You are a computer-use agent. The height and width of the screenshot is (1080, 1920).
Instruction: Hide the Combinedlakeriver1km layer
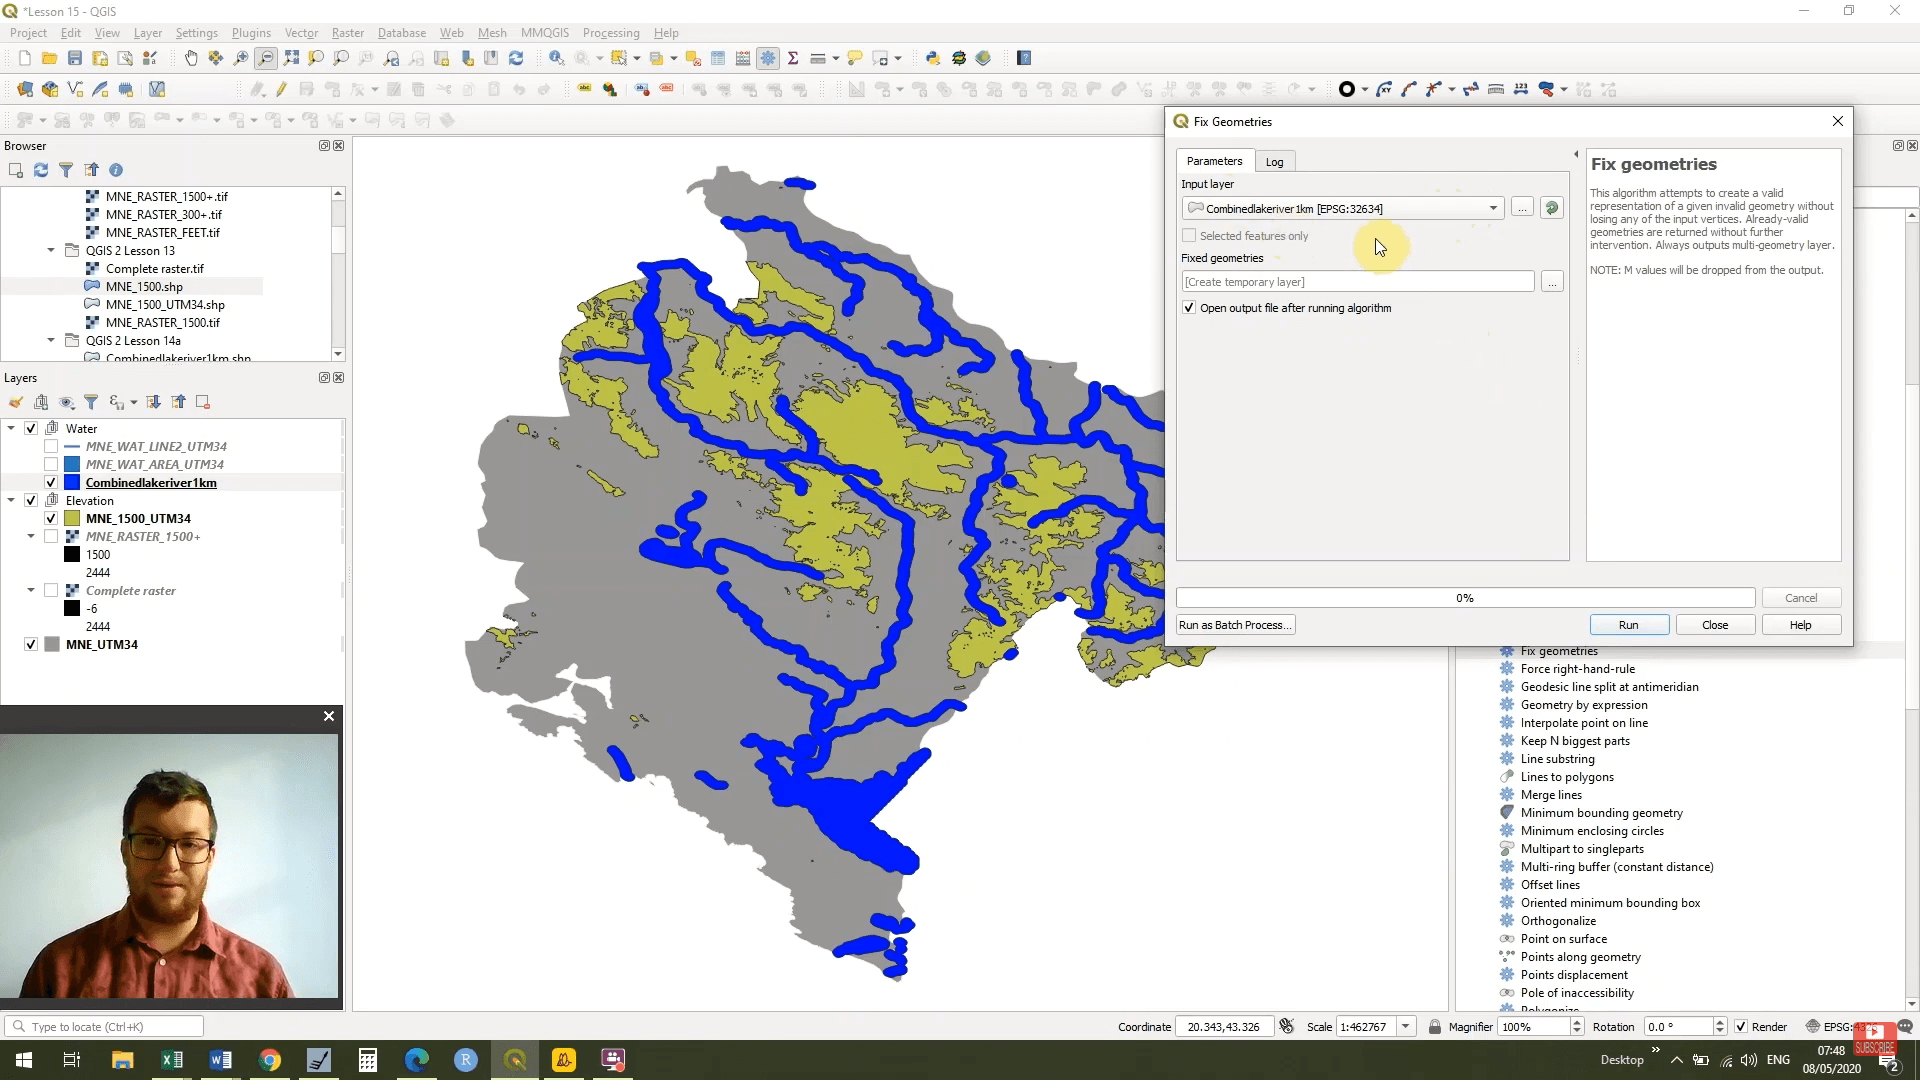(51, 482)
